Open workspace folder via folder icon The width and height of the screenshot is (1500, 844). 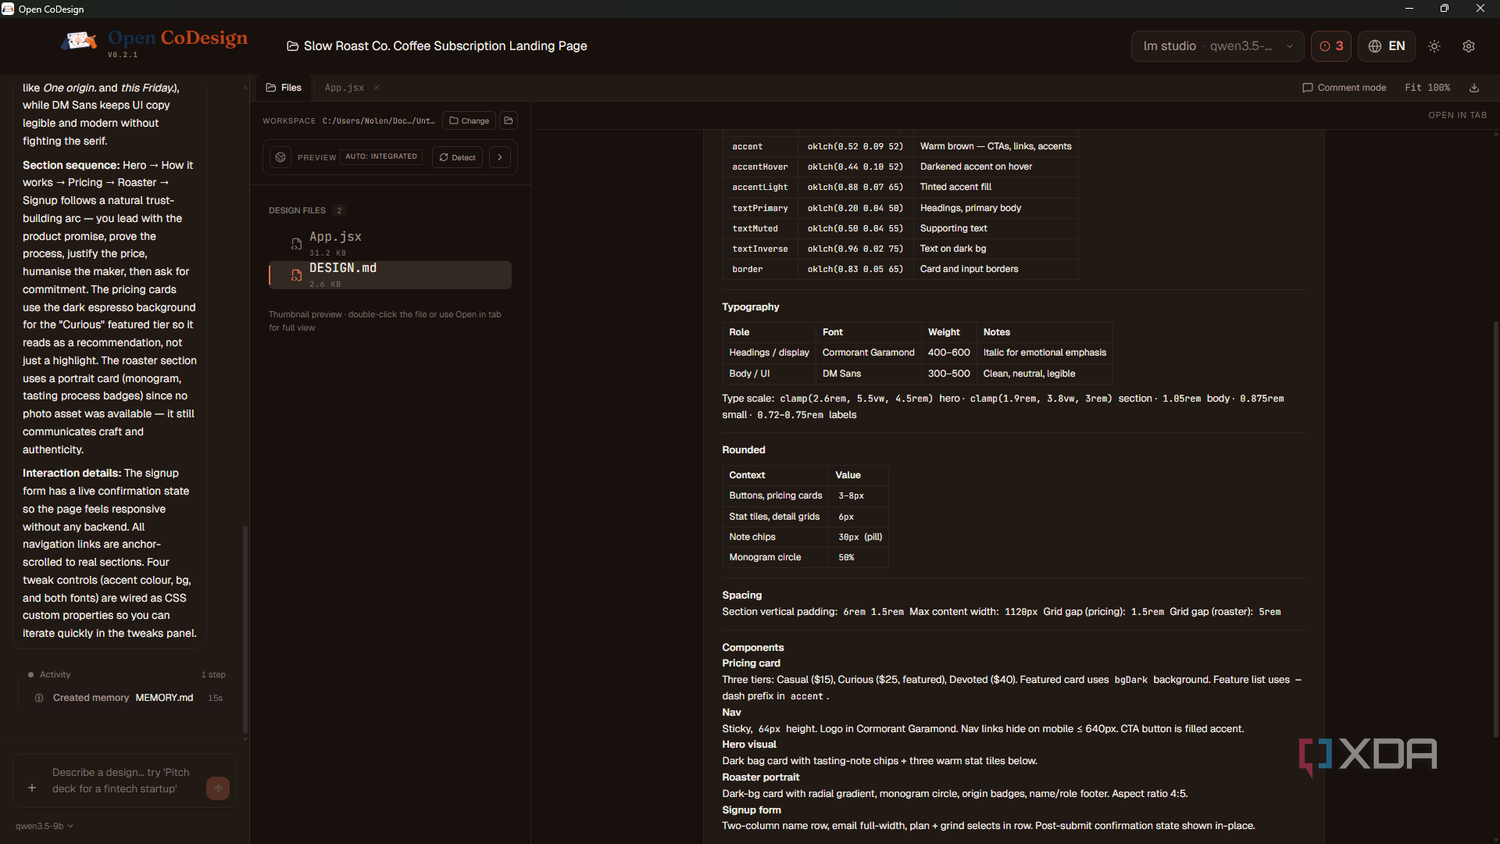(508, 121)
